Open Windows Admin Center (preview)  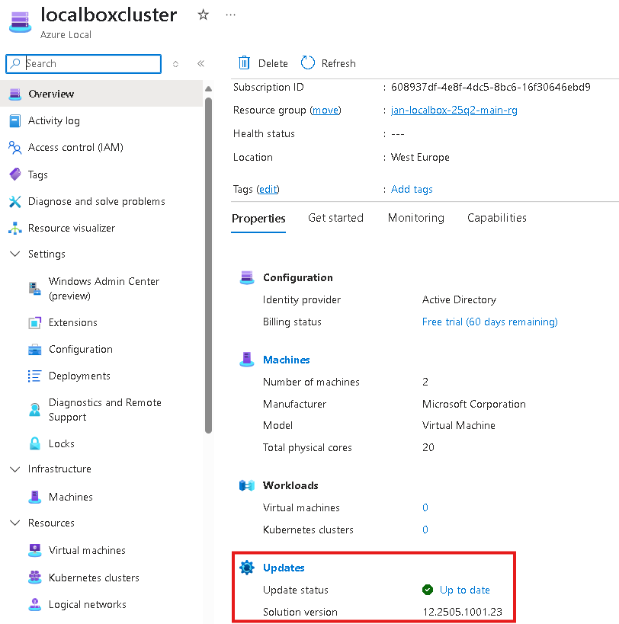click(x=103, y=288)
